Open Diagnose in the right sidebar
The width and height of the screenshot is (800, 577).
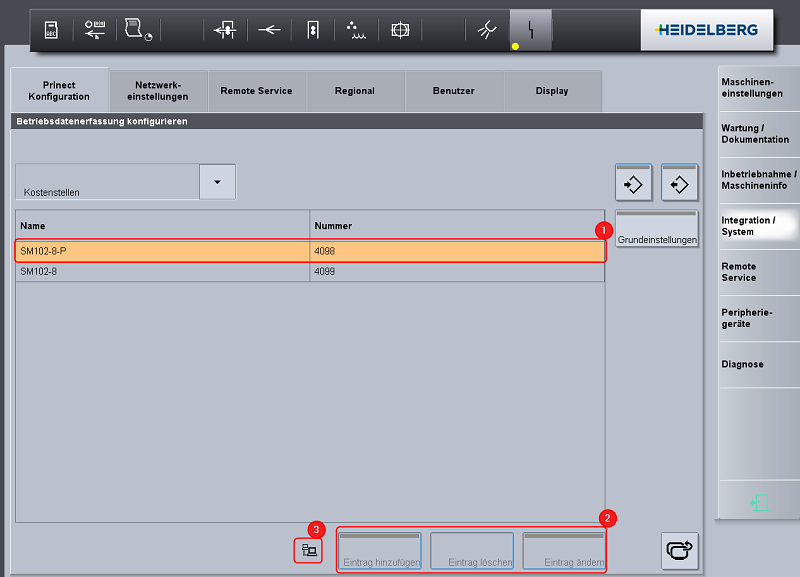click(758, 364)
